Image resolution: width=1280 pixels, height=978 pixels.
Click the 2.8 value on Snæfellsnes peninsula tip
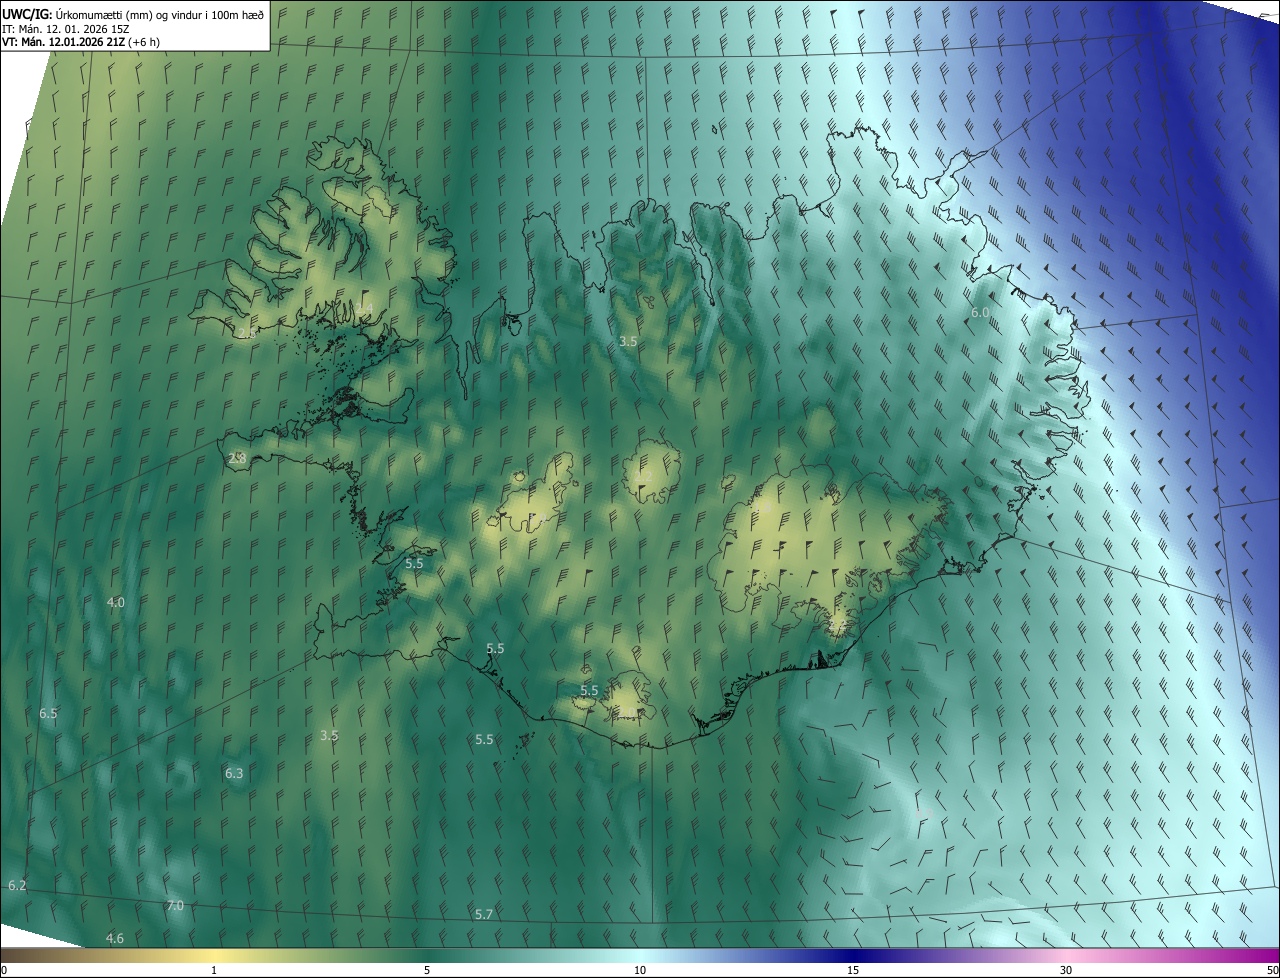[237, 458]
